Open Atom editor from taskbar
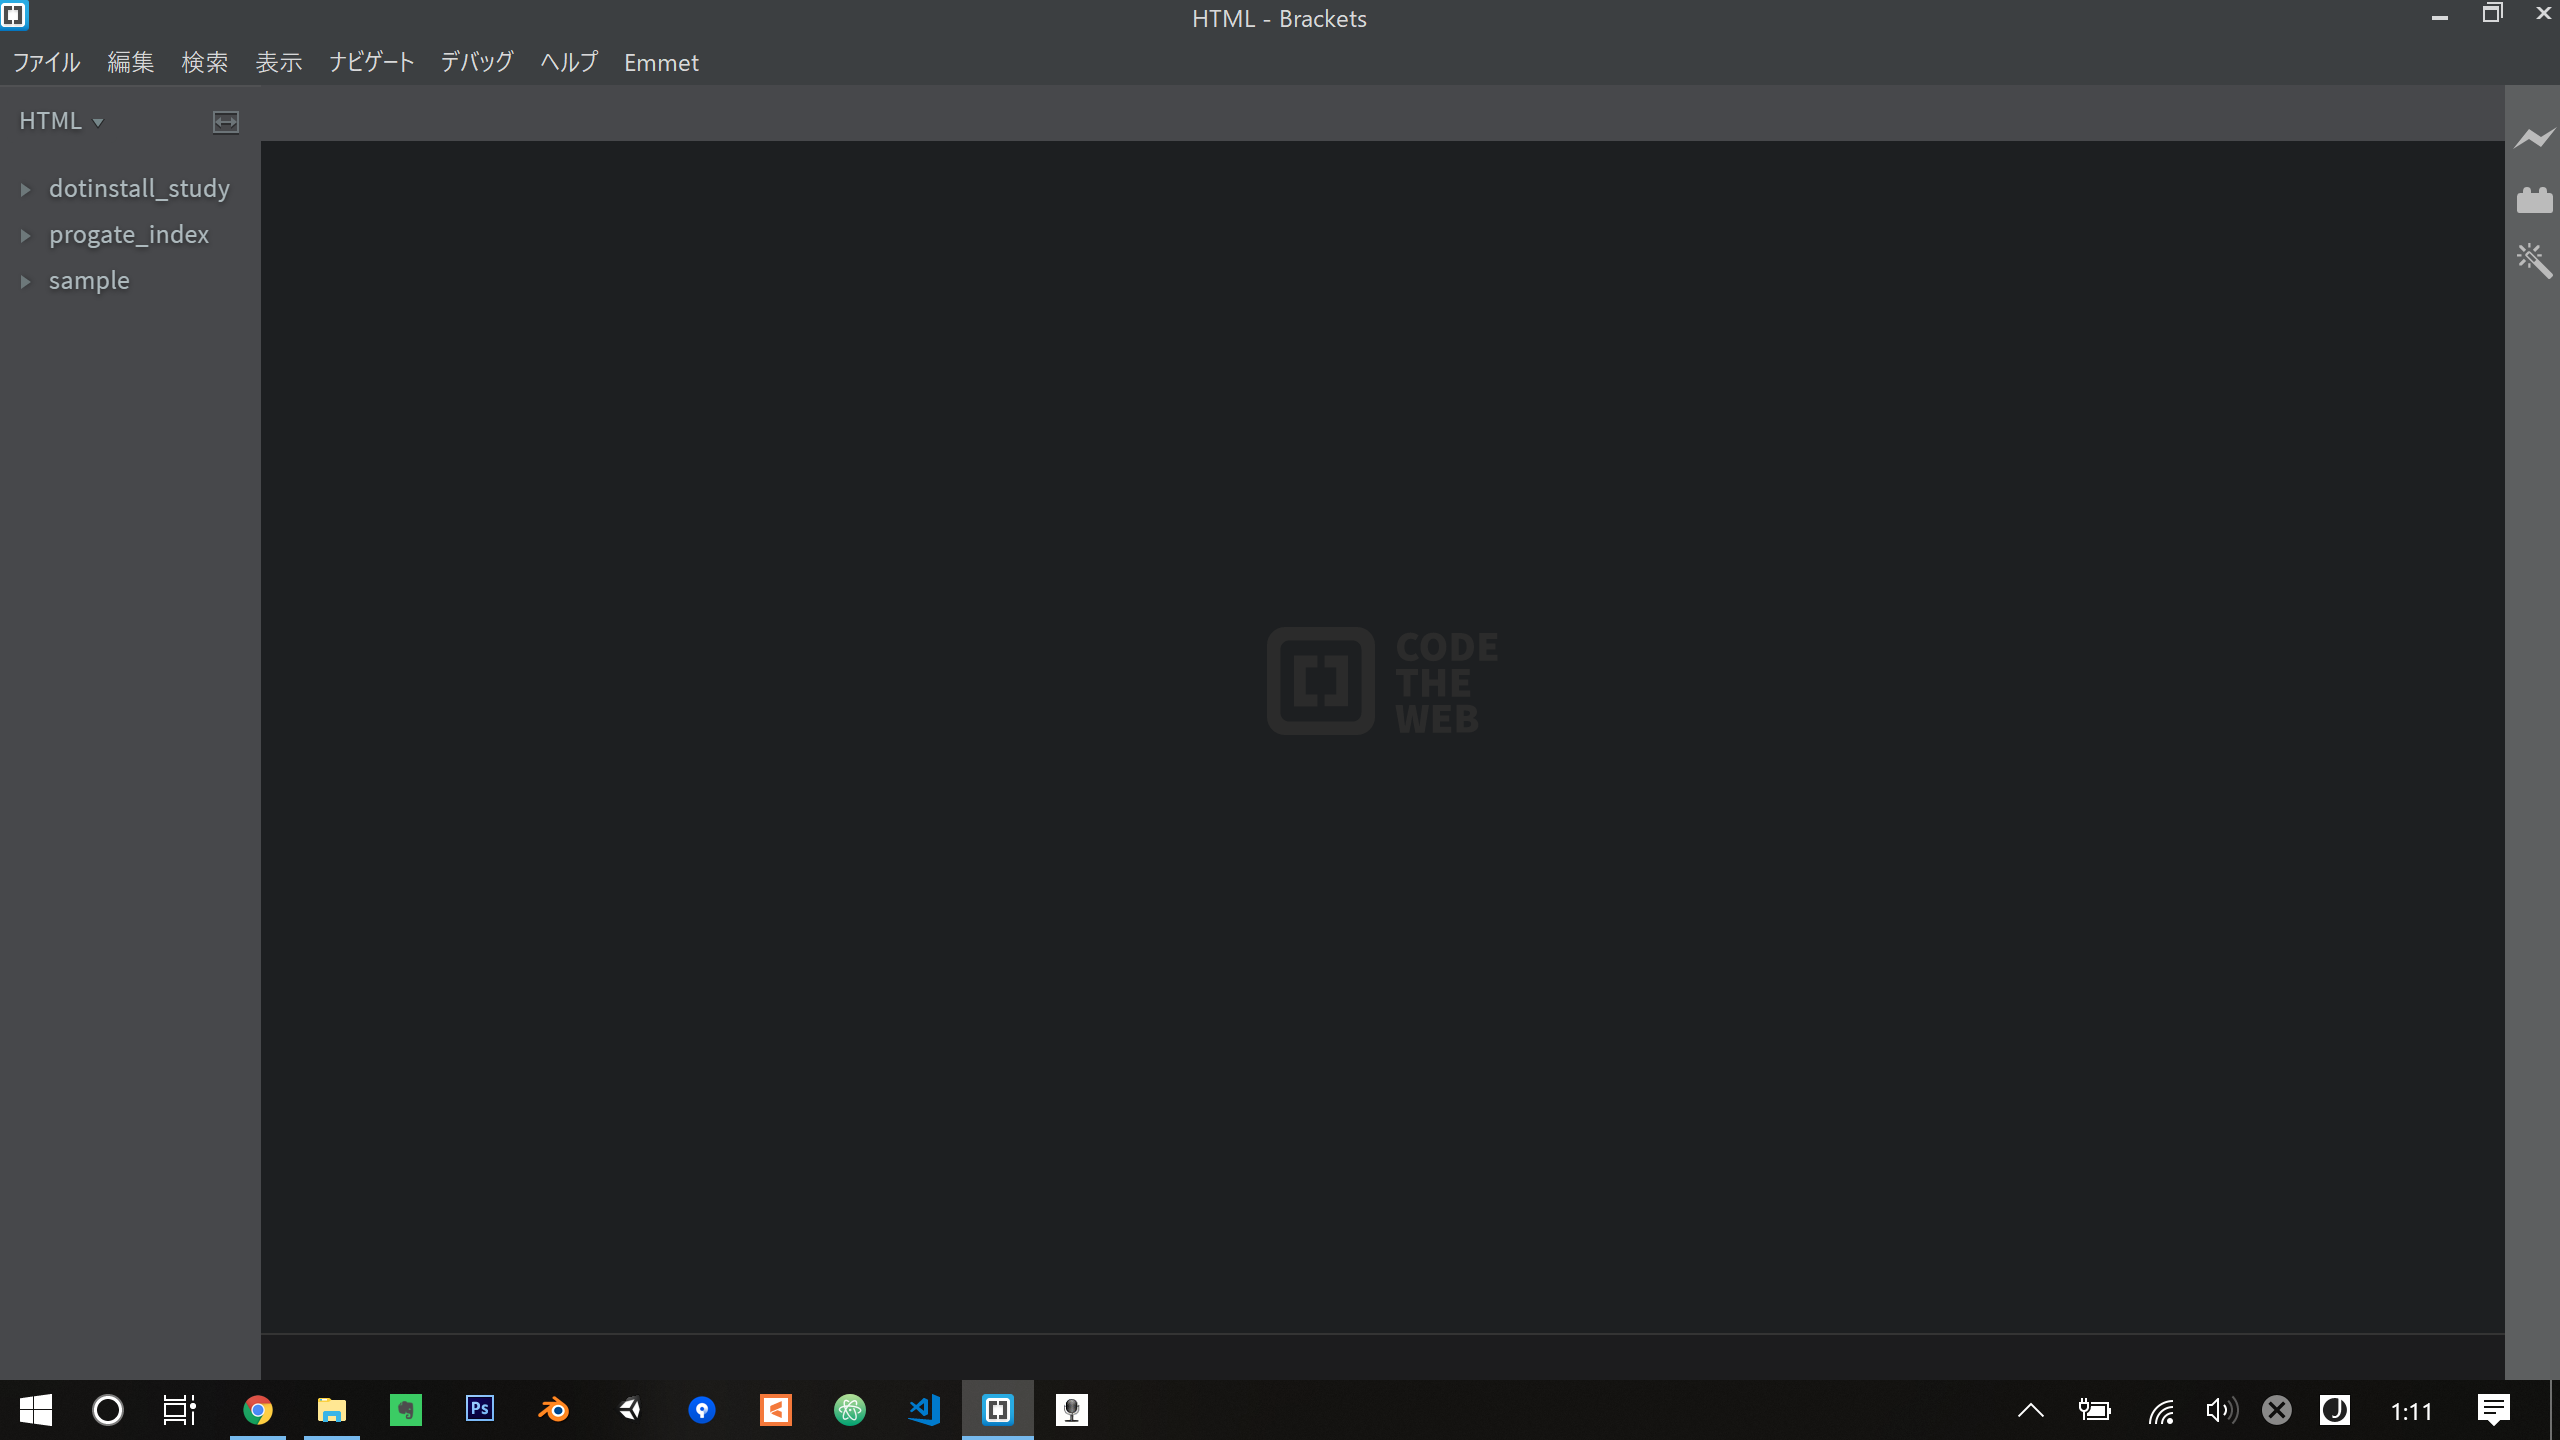 click(x=850, y=1410)
